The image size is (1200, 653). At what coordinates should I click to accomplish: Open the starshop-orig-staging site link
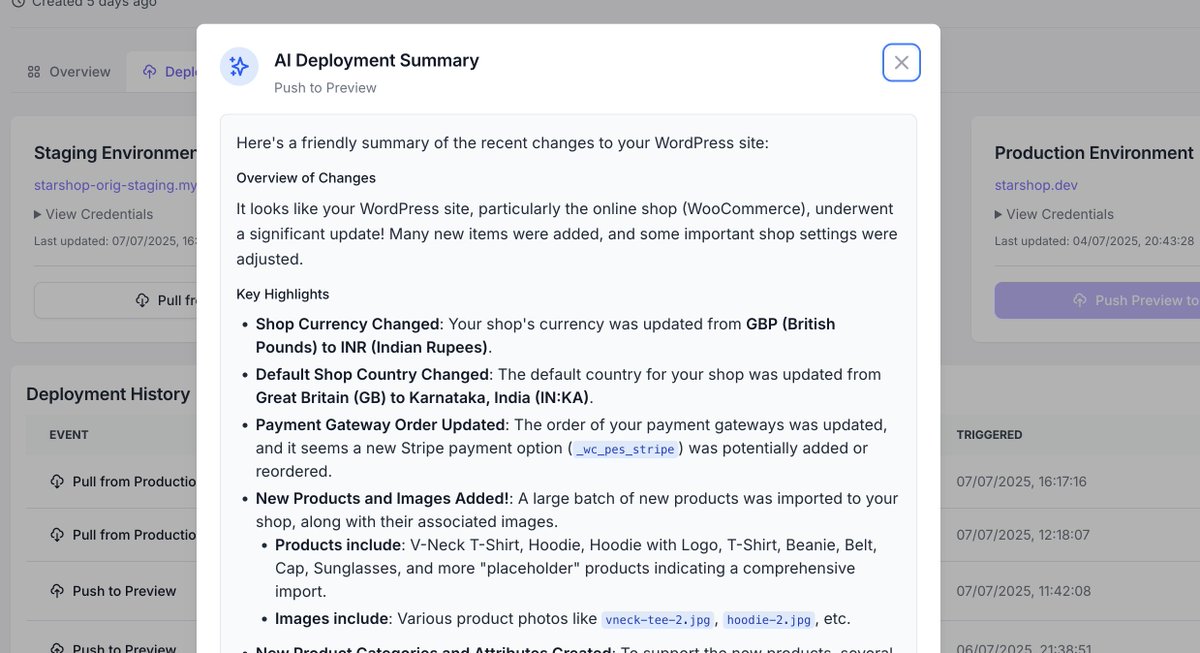(x=115, y=185)
